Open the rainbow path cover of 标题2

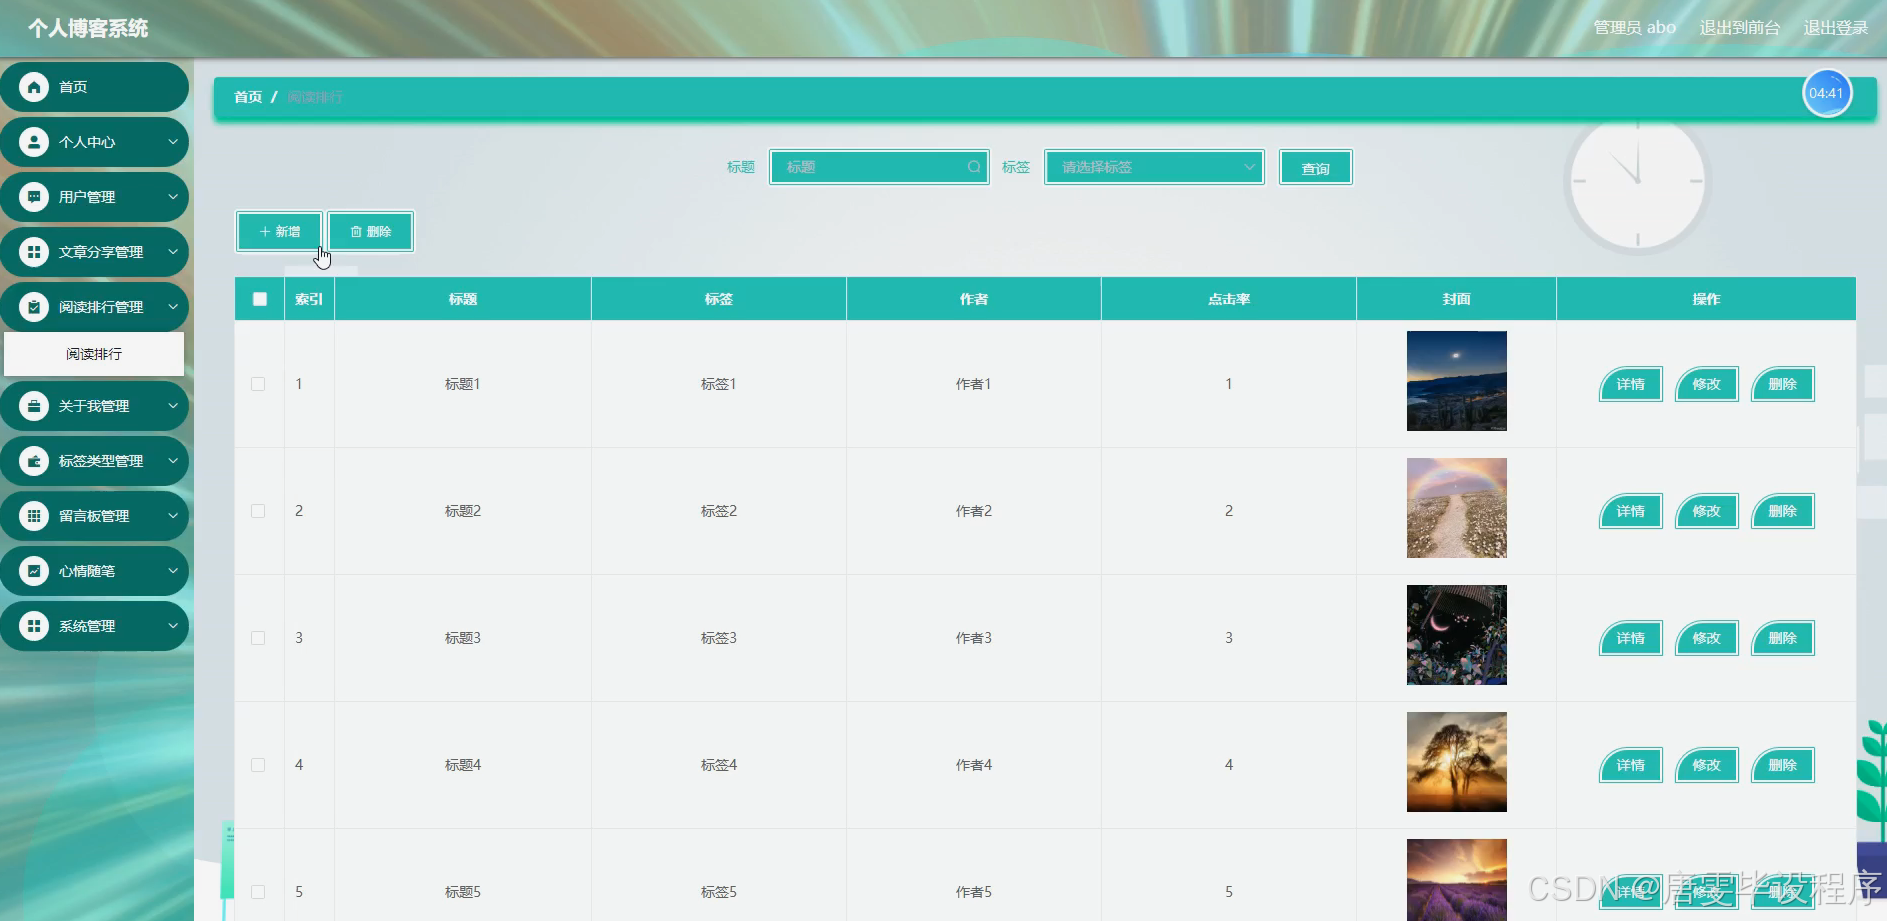click(1456, 508)
